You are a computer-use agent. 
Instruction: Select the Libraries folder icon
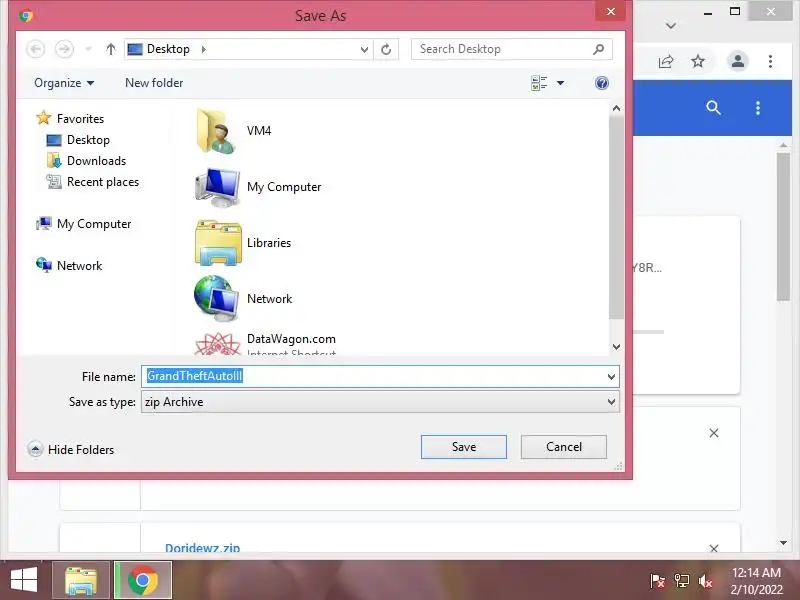coord(218,243)
